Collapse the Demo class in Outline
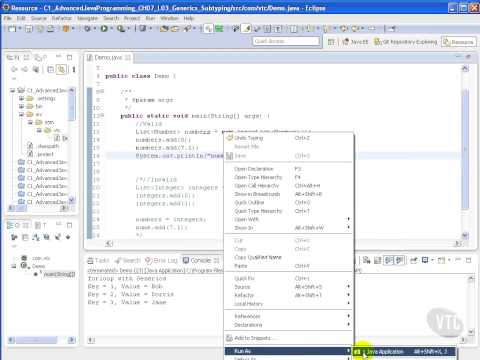Viewport: 480px width, 360px height. tap(14, 266)
